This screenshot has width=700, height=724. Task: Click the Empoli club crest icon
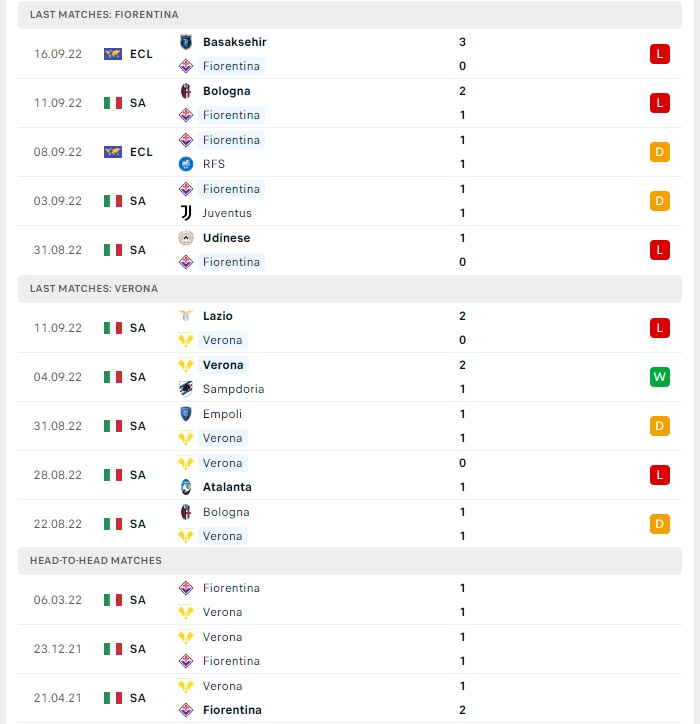186,414
